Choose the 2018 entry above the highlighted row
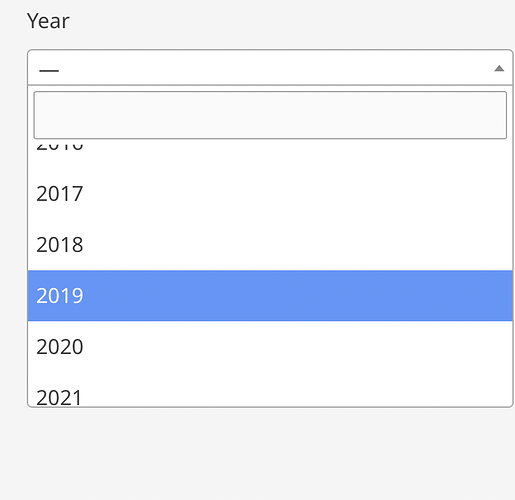Image resolution: width=515 pixels, height=500 pixels. click(270, 245)
